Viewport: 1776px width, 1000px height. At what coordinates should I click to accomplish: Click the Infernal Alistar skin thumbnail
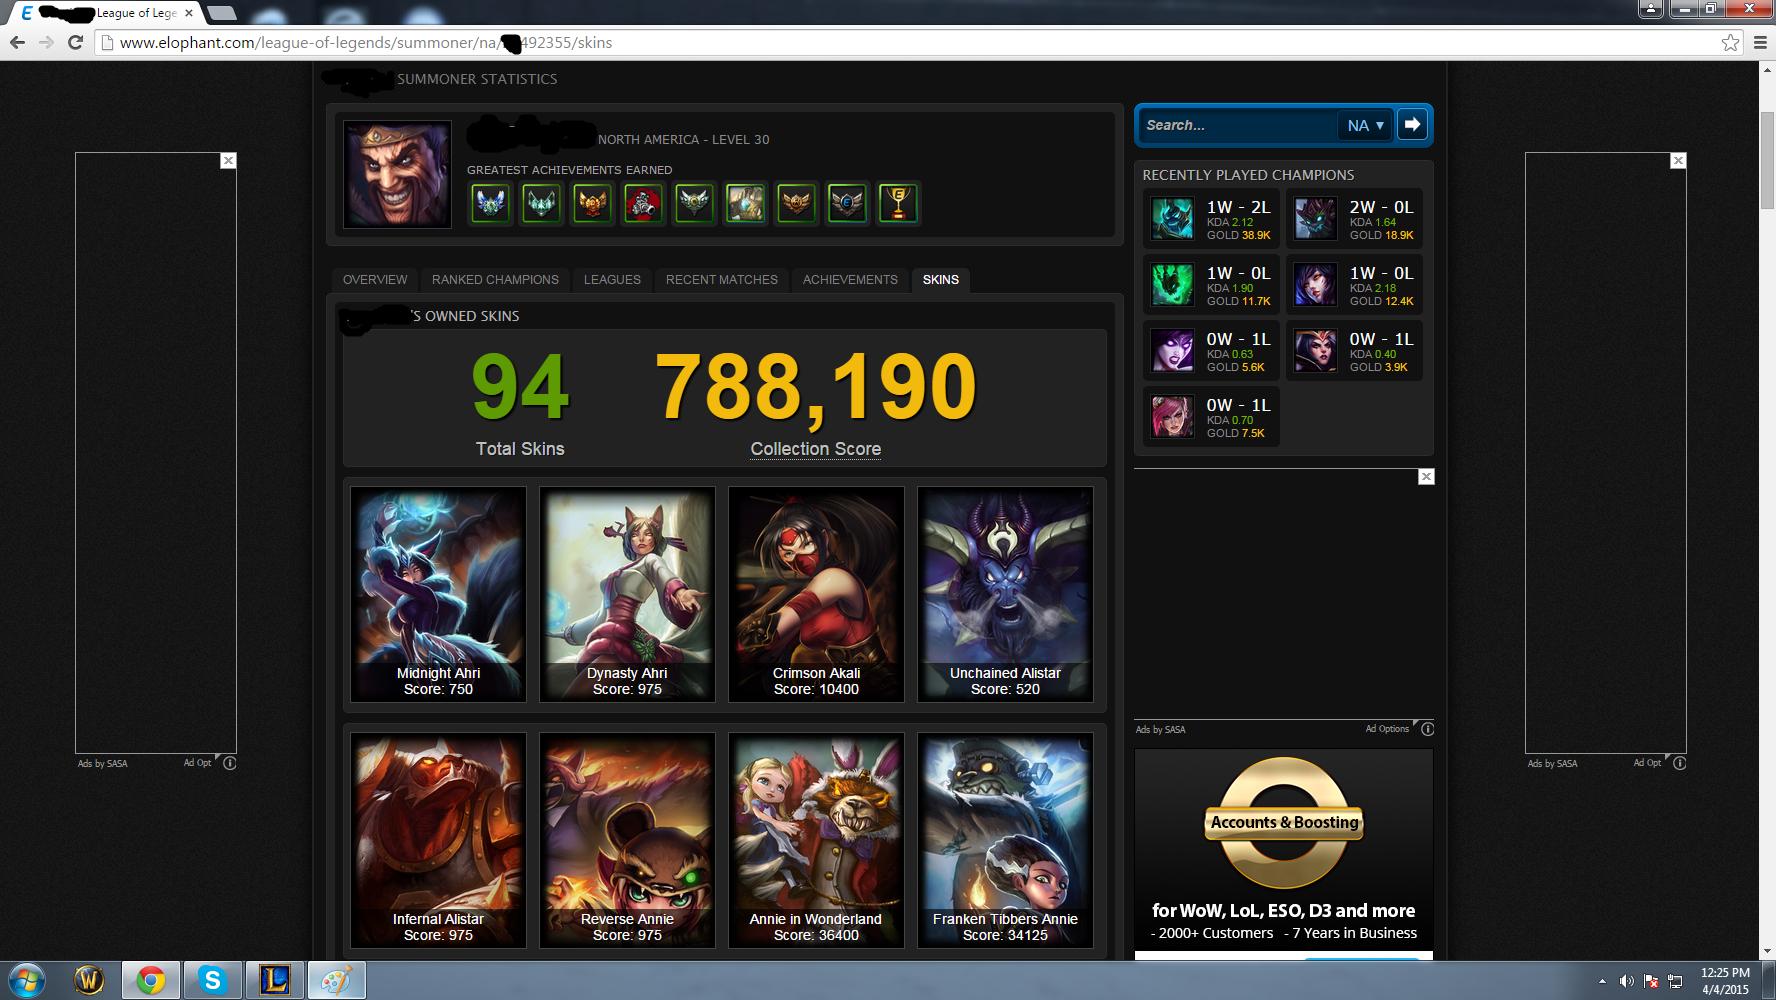[438, 840]
